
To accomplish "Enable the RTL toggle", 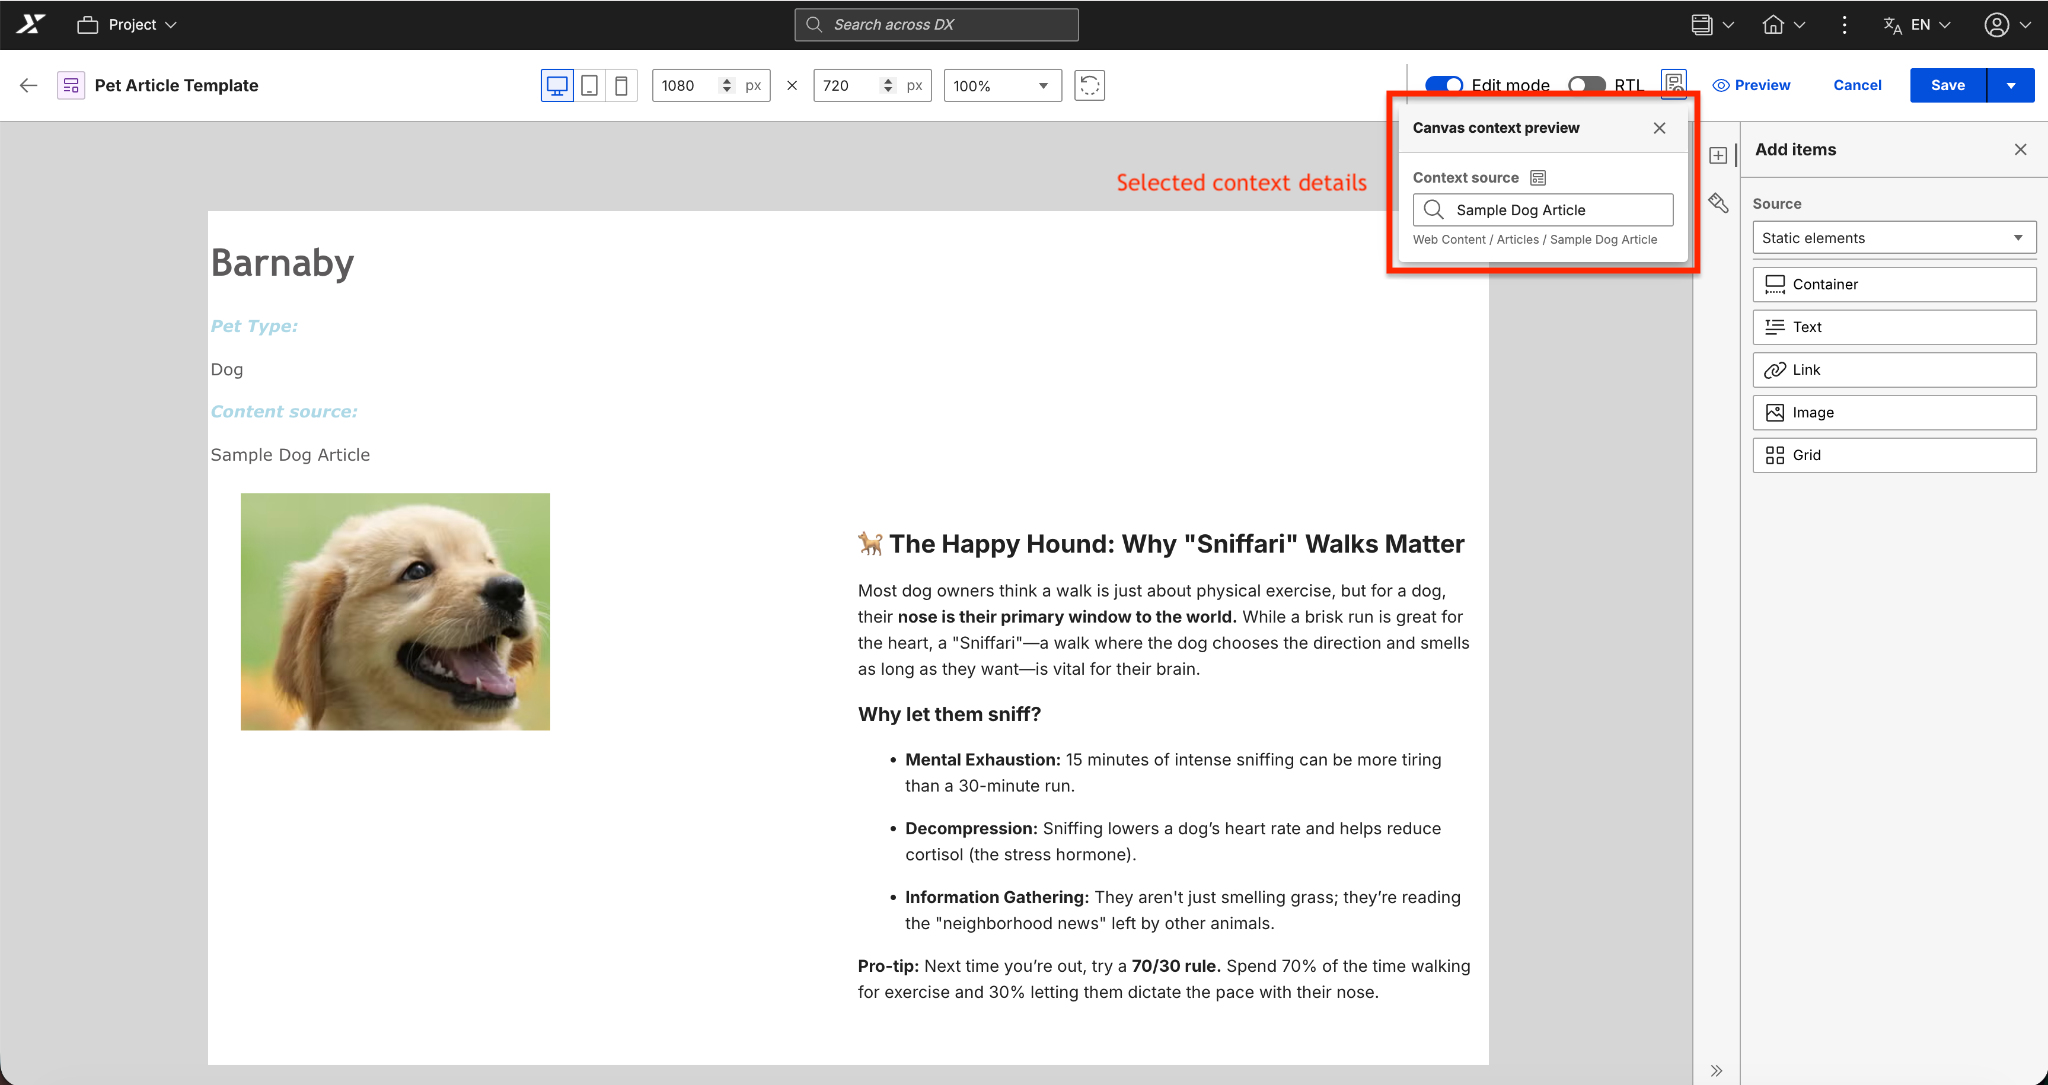I will (1586, 85).
